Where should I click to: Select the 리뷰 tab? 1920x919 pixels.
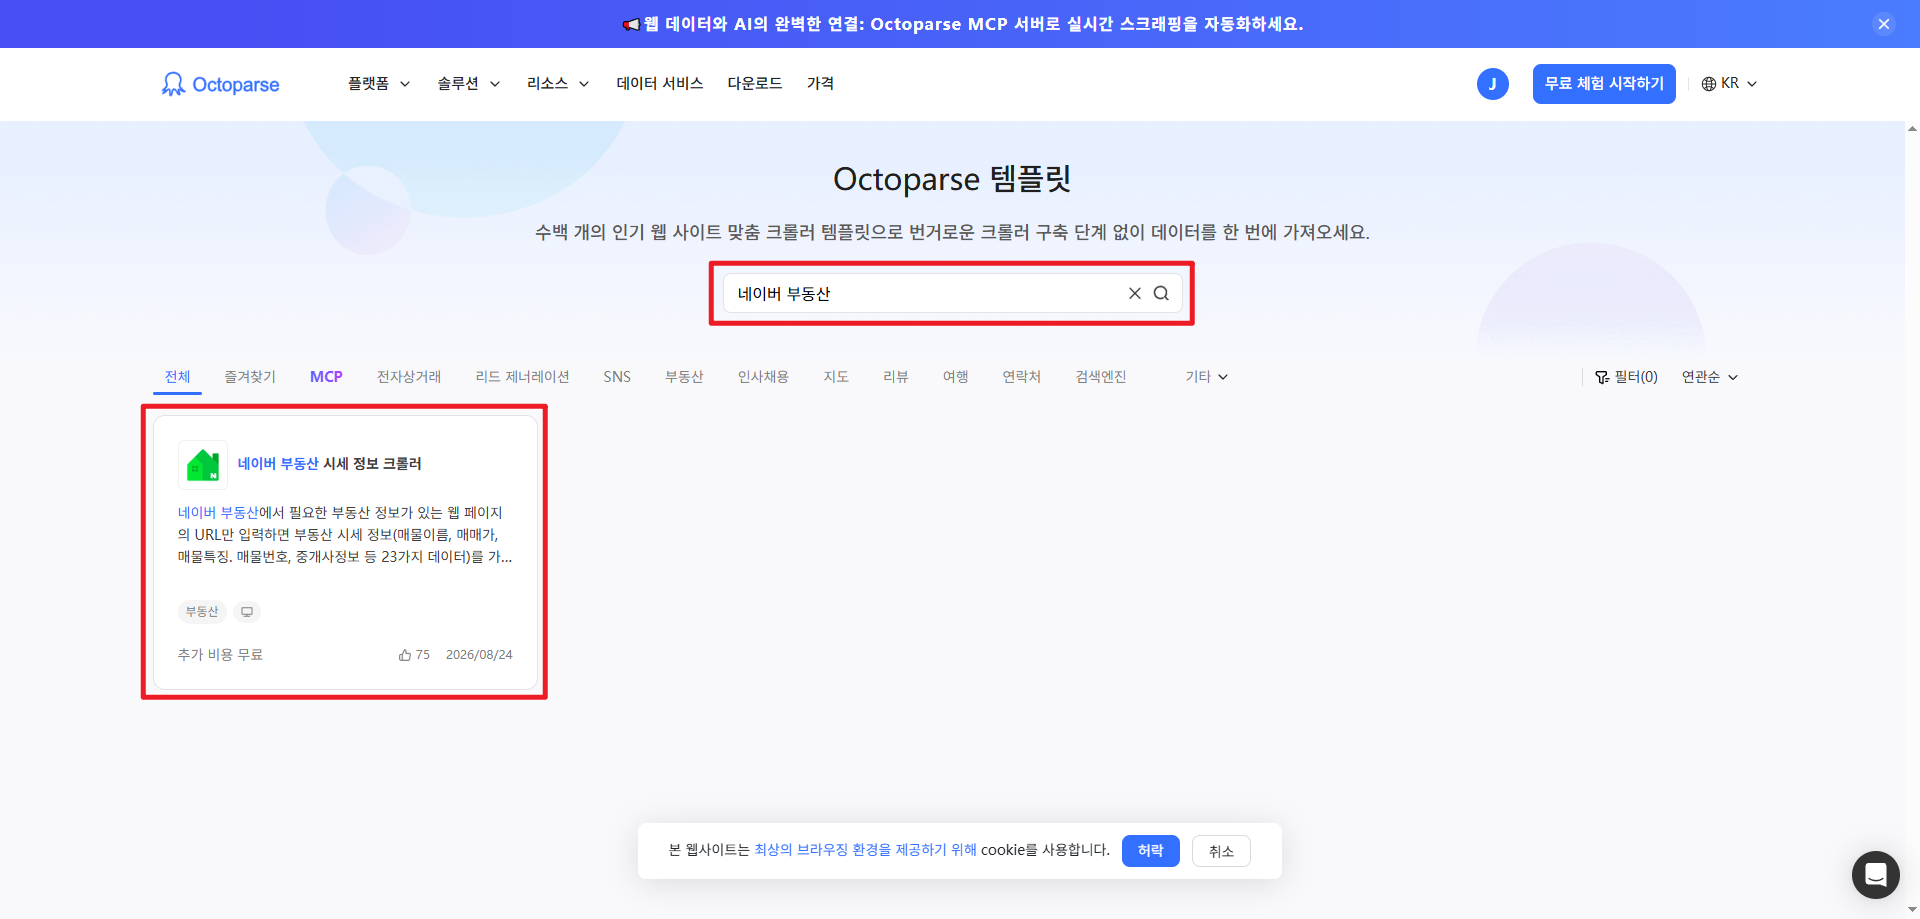click(x=896, y=377)
